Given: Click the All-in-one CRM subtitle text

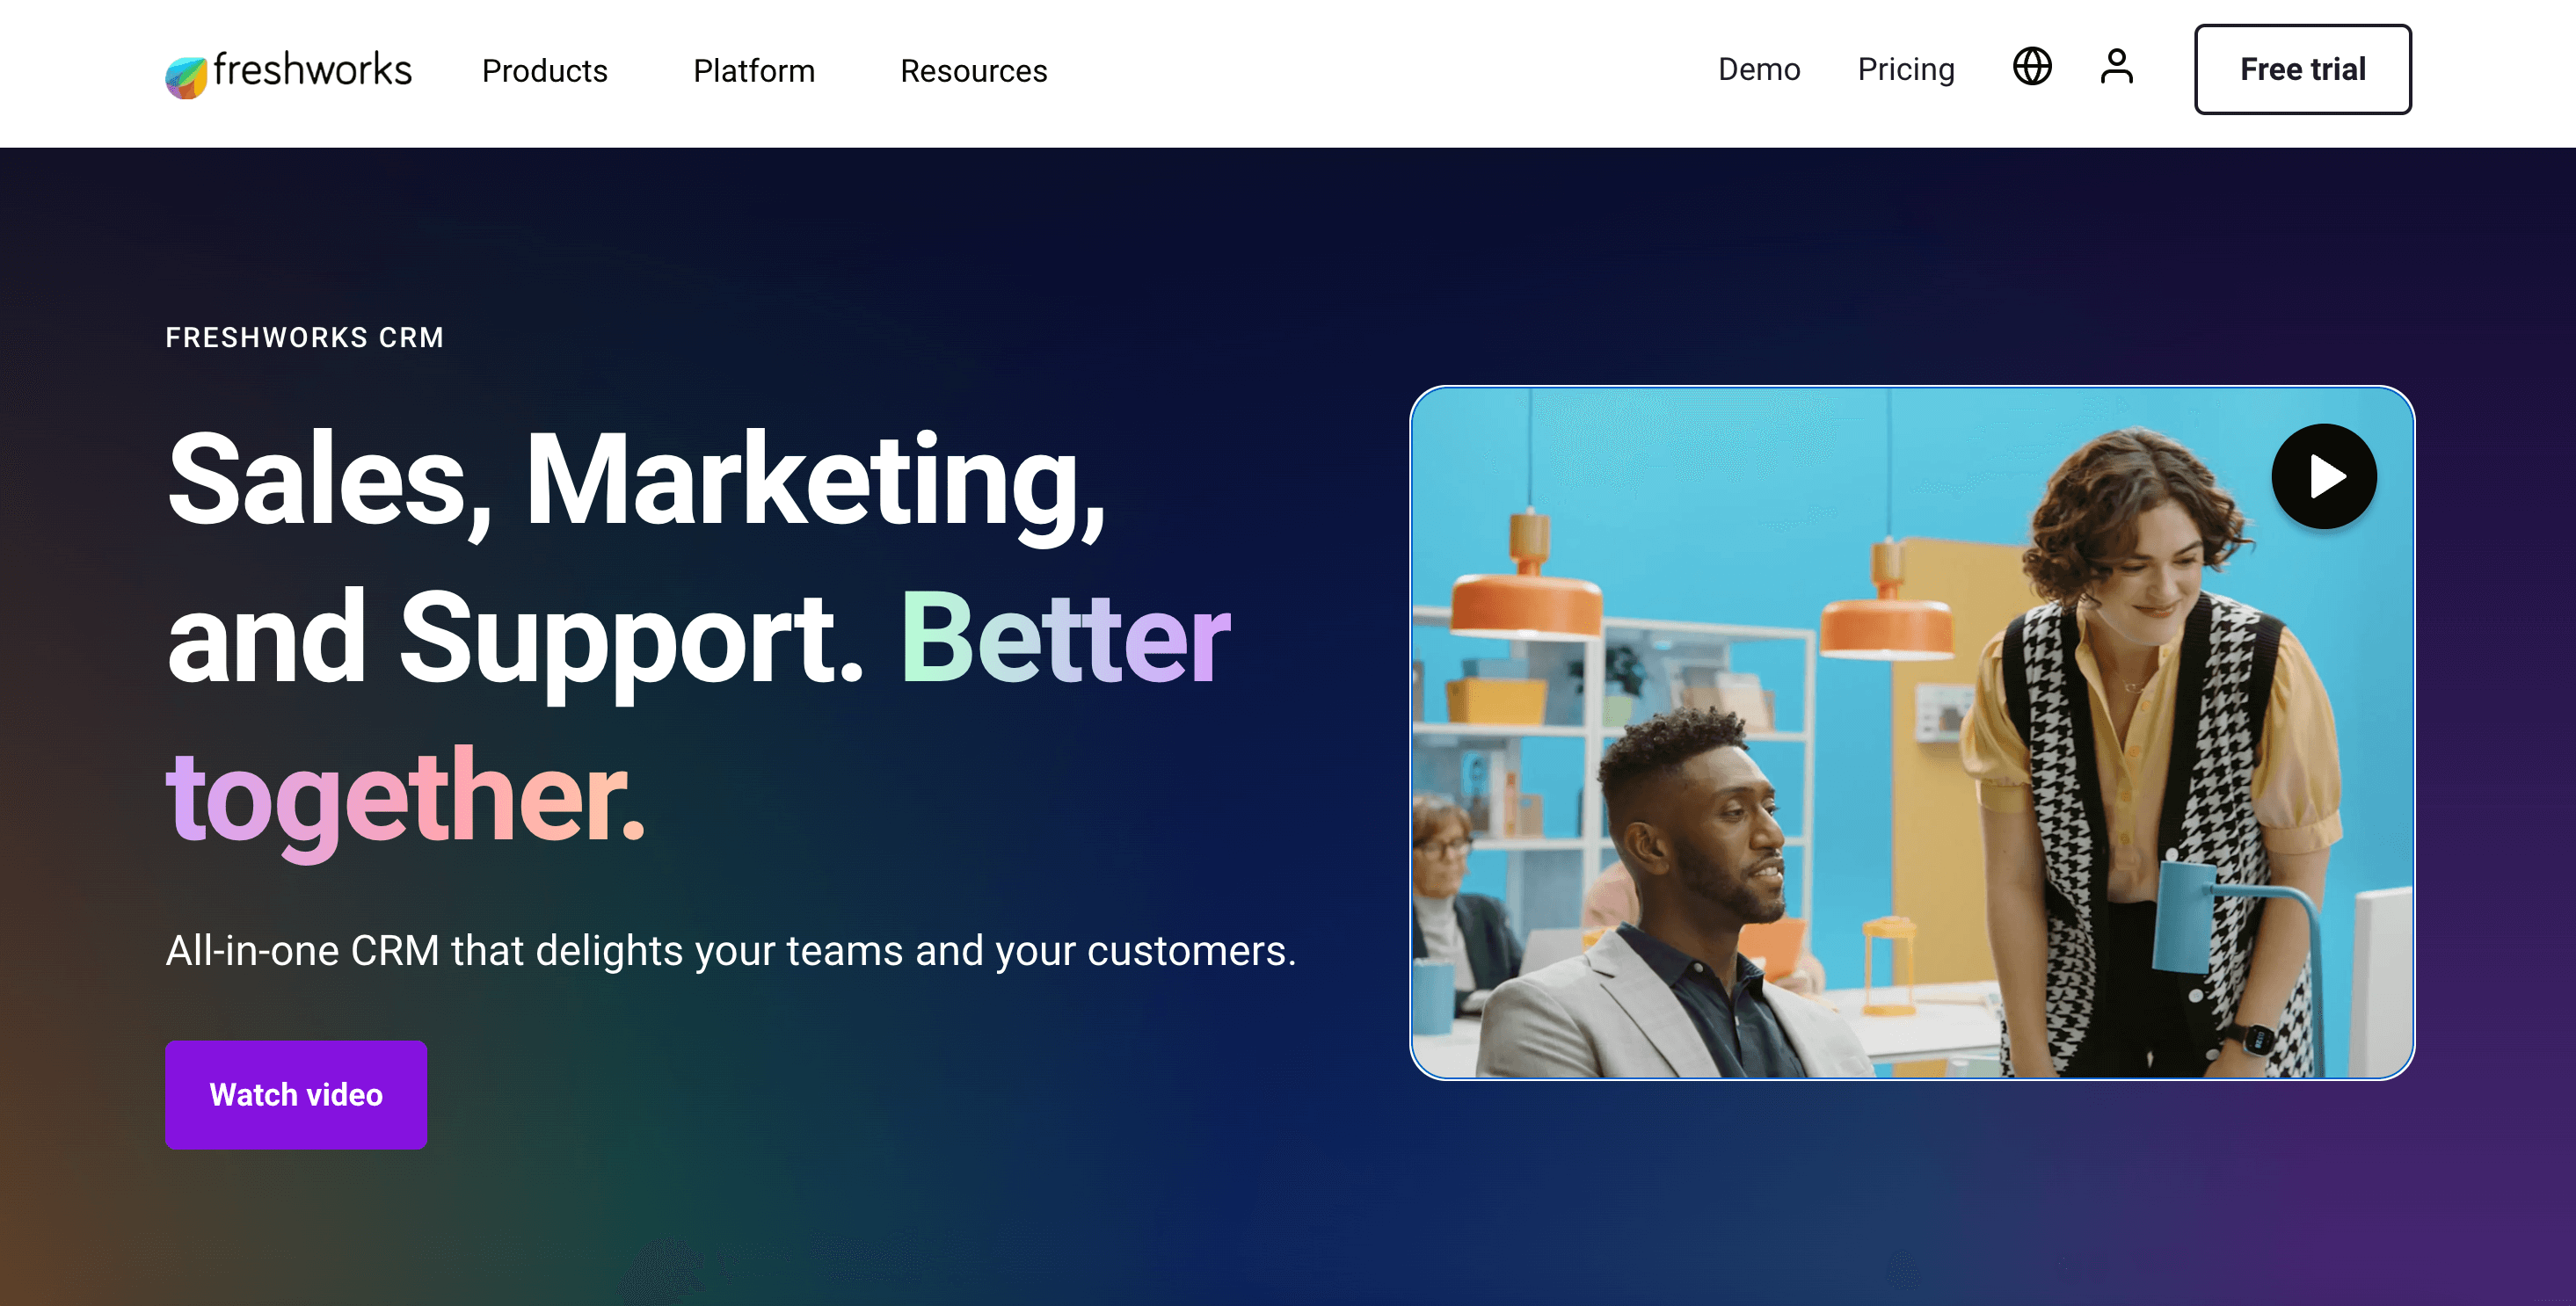Looking at the screenshot, I should click(x=731, y=951).
